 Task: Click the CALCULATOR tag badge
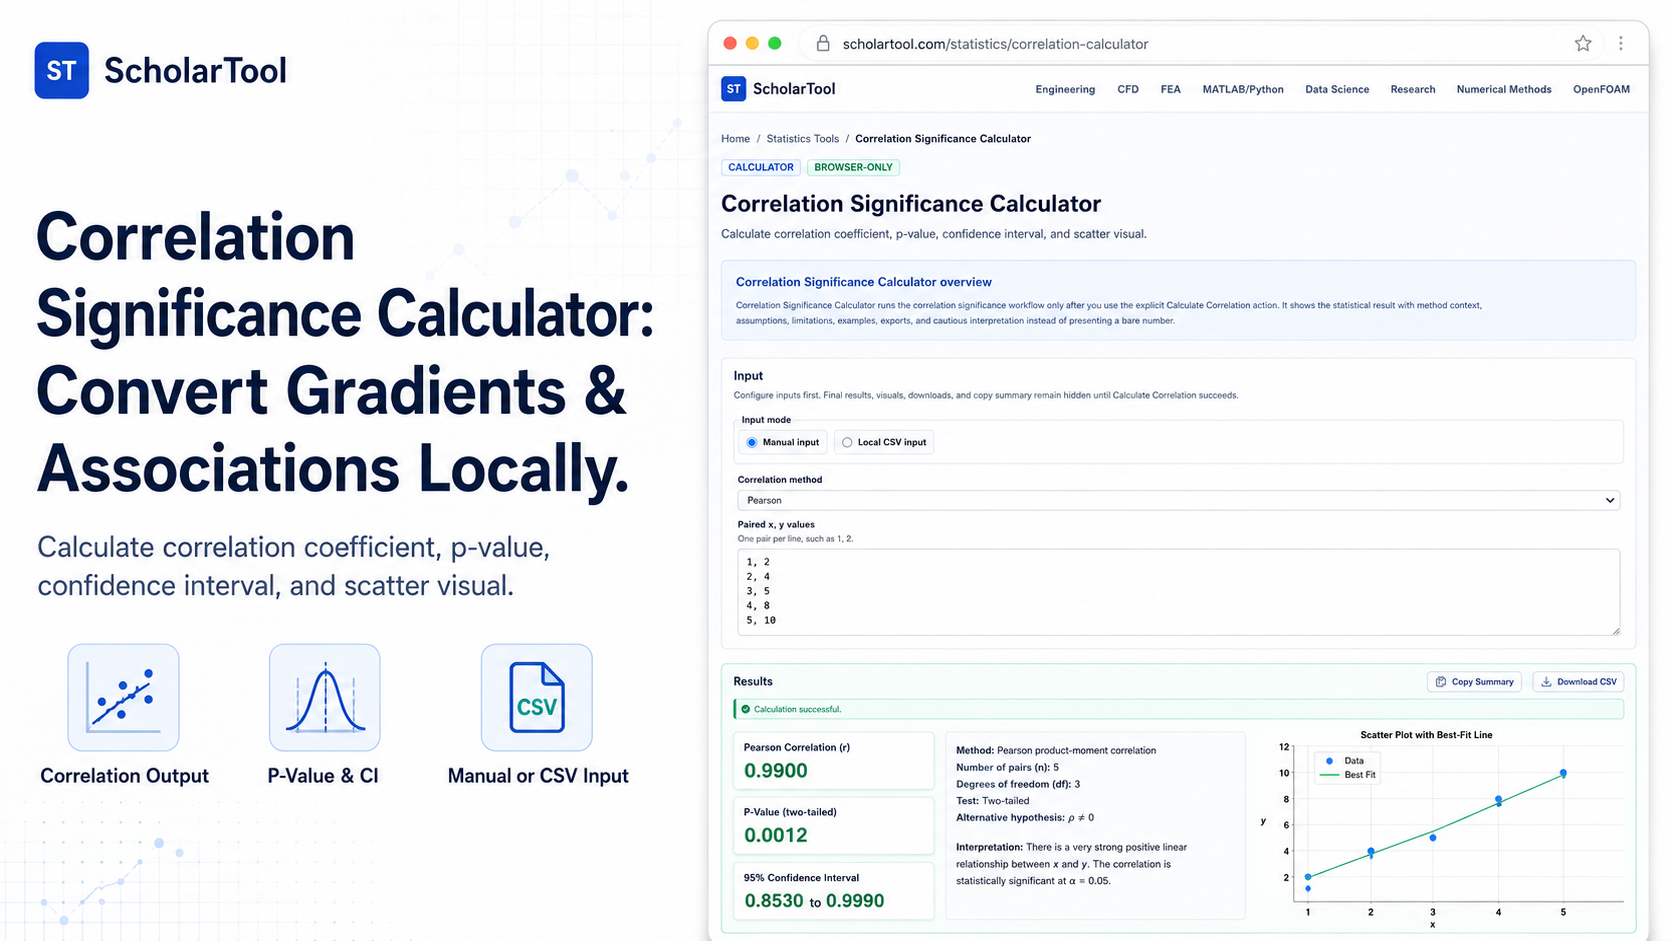761,167
